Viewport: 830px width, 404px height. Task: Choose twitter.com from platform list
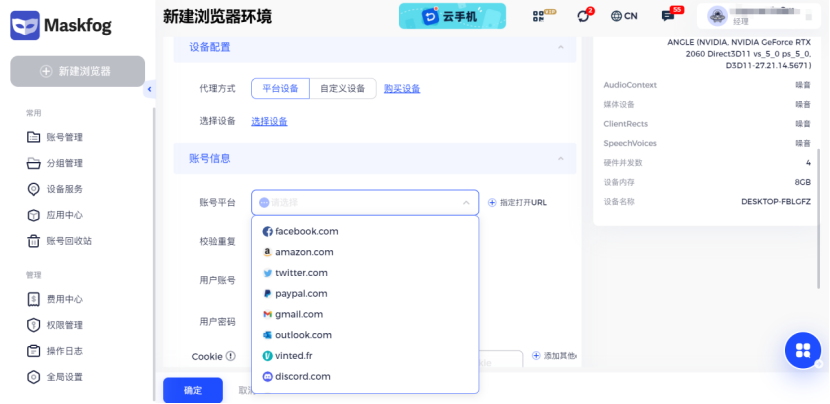pyautogui.click(x=365, y=273)
